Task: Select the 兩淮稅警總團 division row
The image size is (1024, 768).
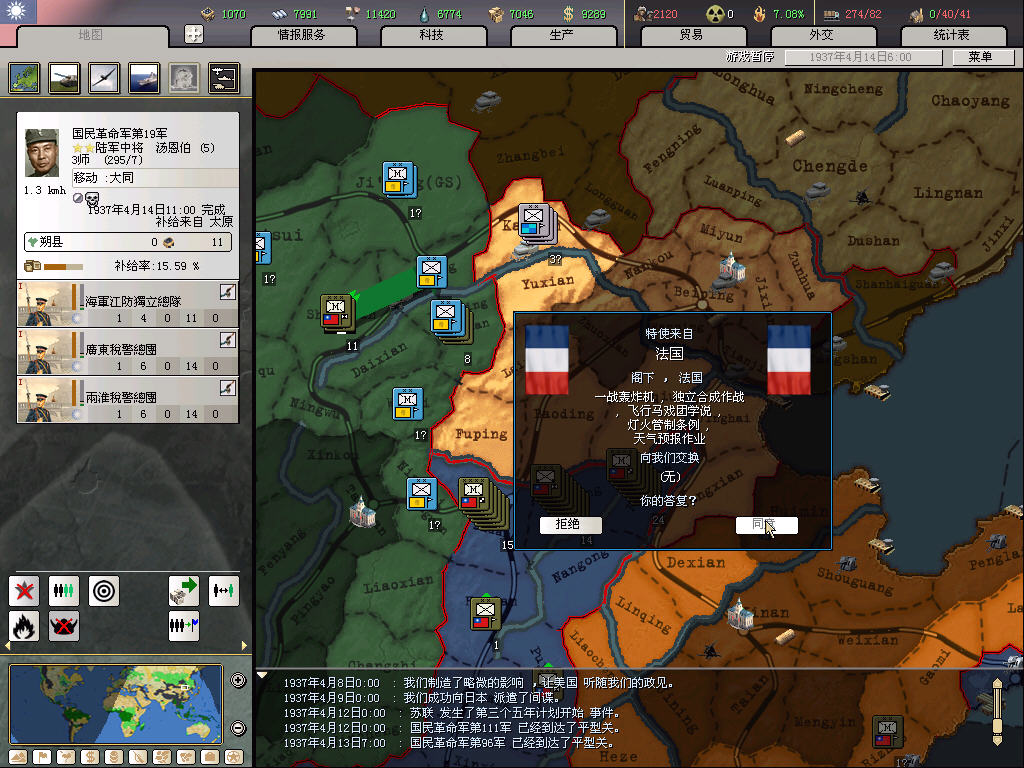Action: (128, 400)
